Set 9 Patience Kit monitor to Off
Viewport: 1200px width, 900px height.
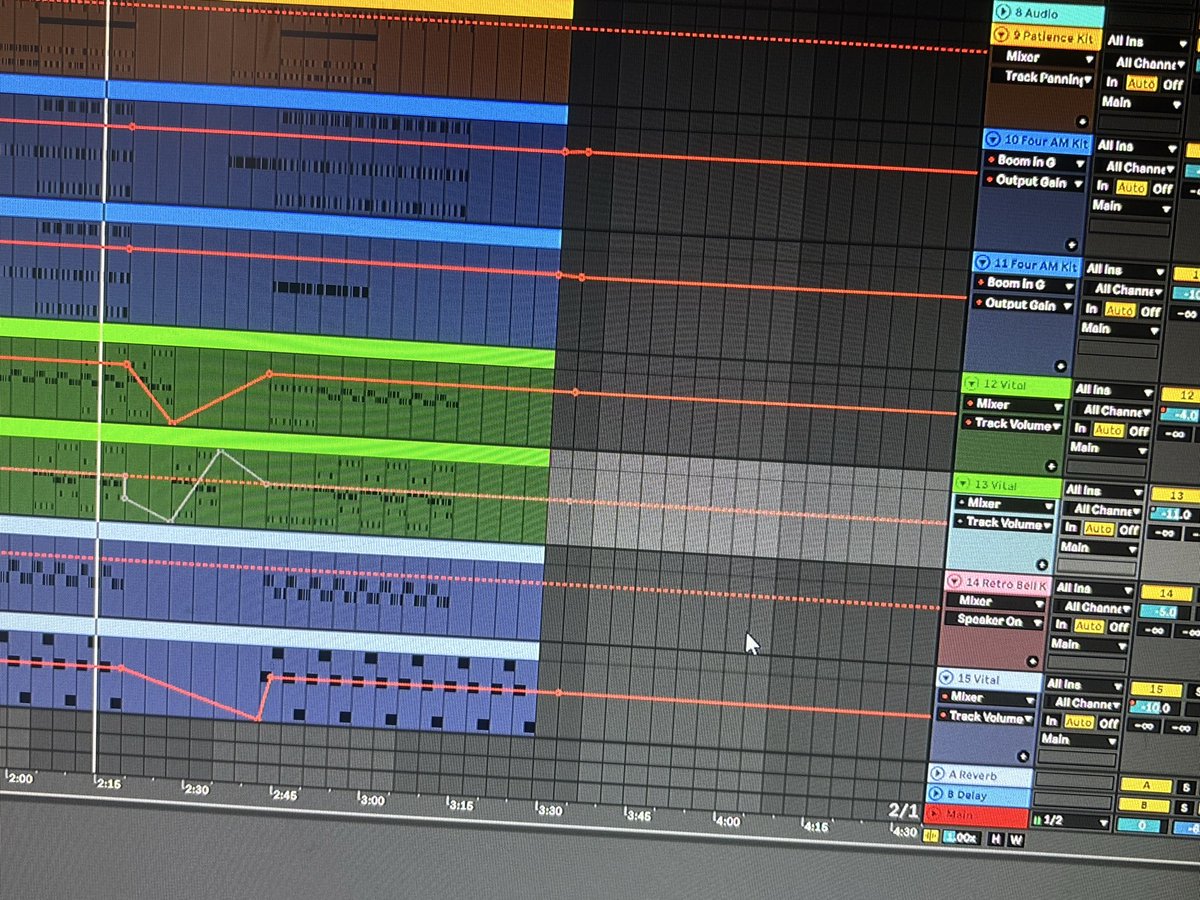click(1172, 85)
